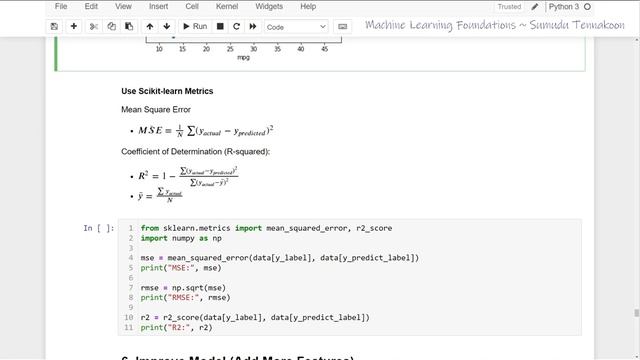
Task: Click the print("R2:", r2) line
Action: [176, 327]
